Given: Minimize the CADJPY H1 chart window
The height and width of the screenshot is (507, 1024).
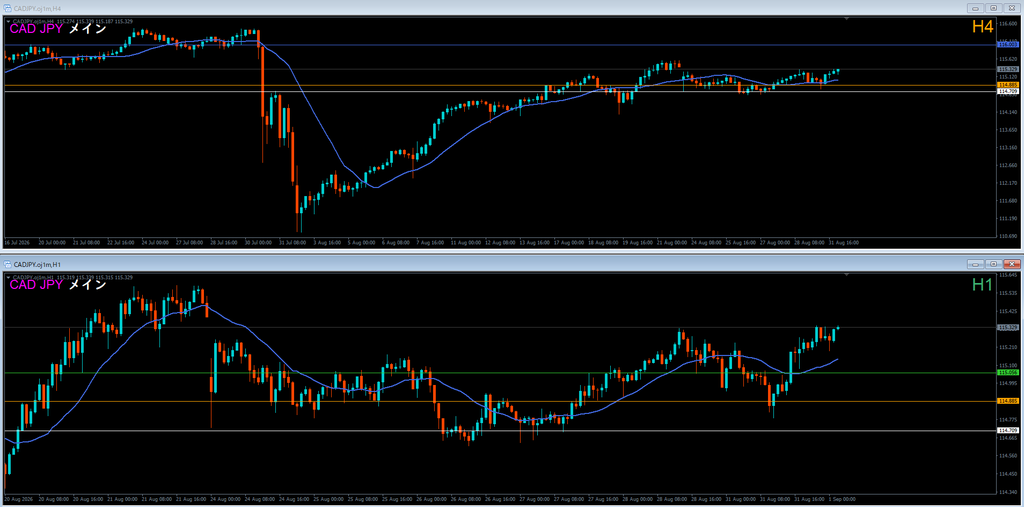Looking at the screenshot, I should pyautogui.click(x=977, y=264).
